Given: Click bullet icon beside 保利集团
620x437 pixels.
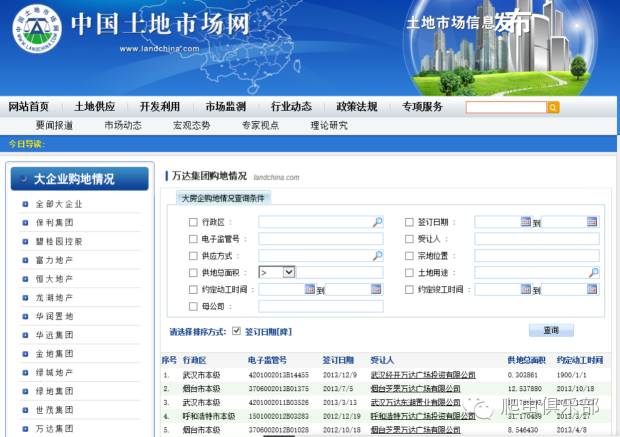Looking at the screenshot, I should coord(25,223).
